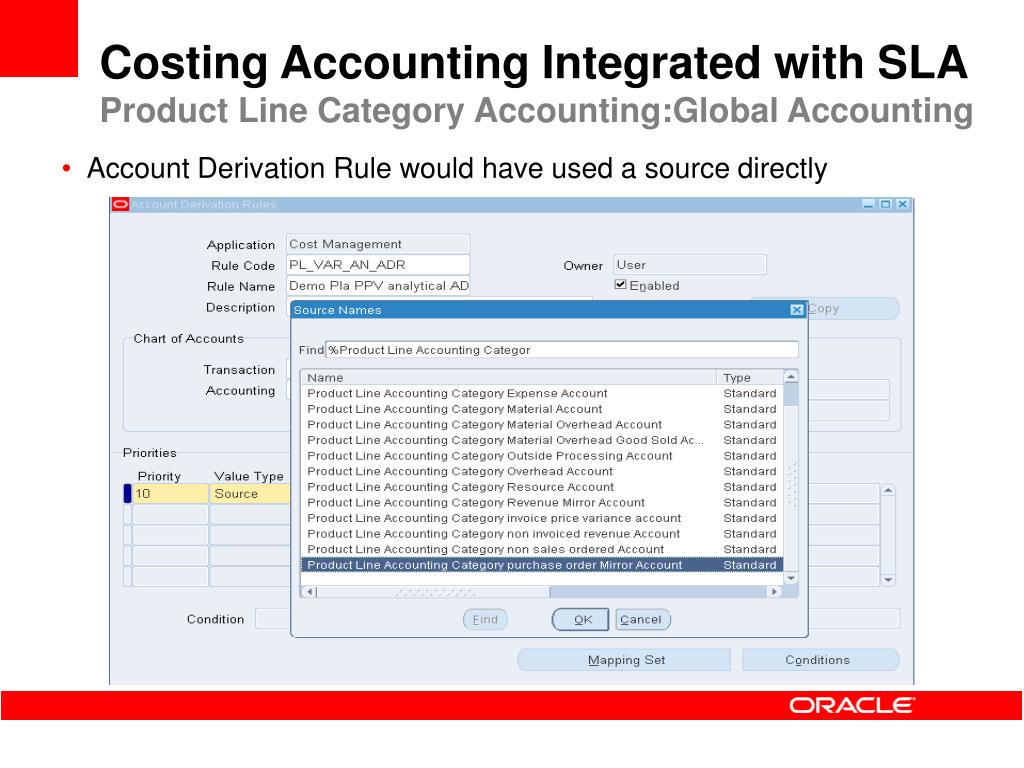This screenshot has width=1024, height=768.
Task: Select Category invoice price variance account row
Action: coord(541,519)
